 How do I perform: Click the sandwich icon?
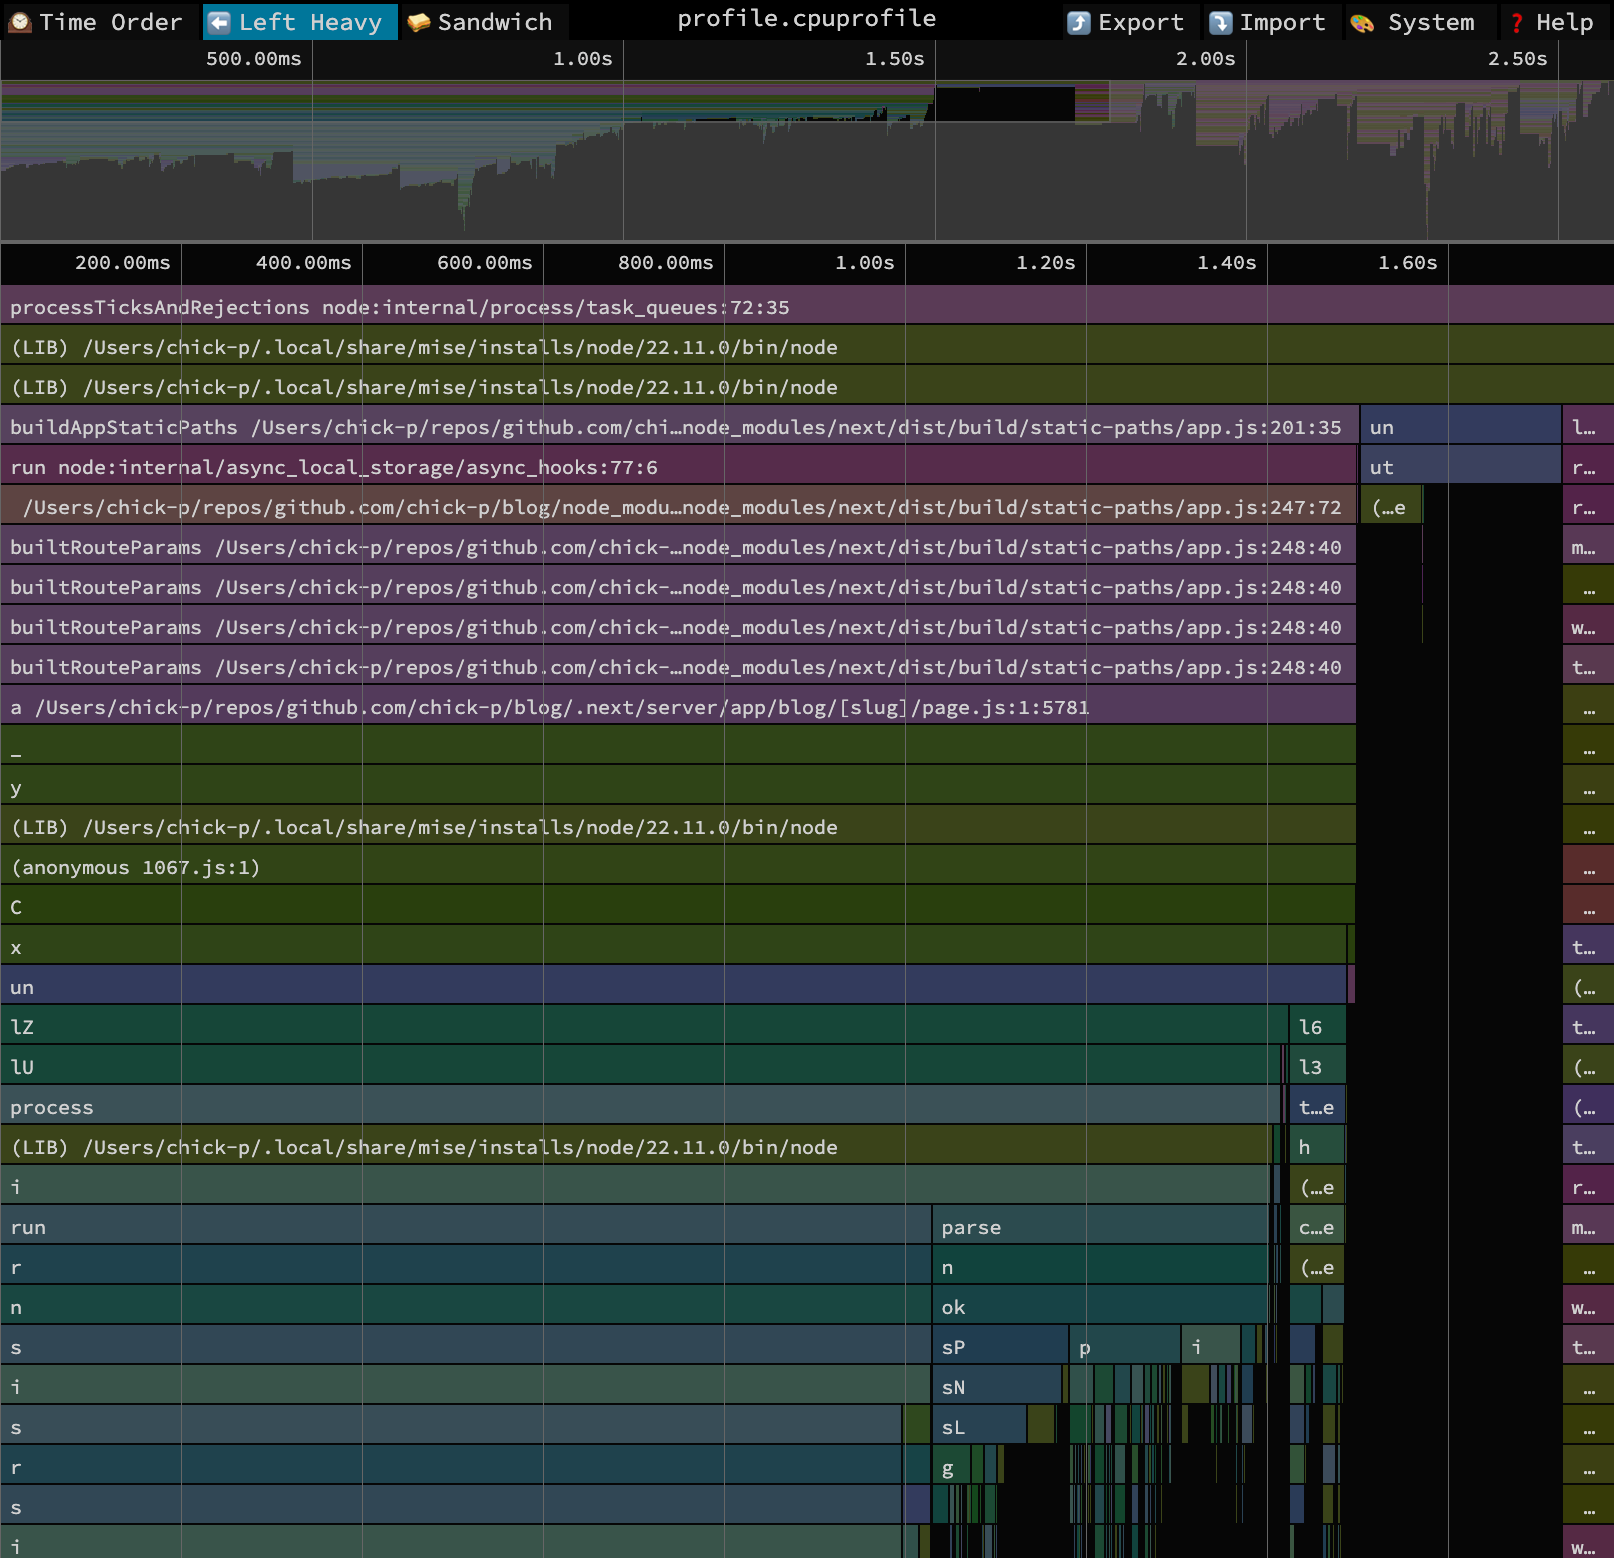(x=418, y=23)
